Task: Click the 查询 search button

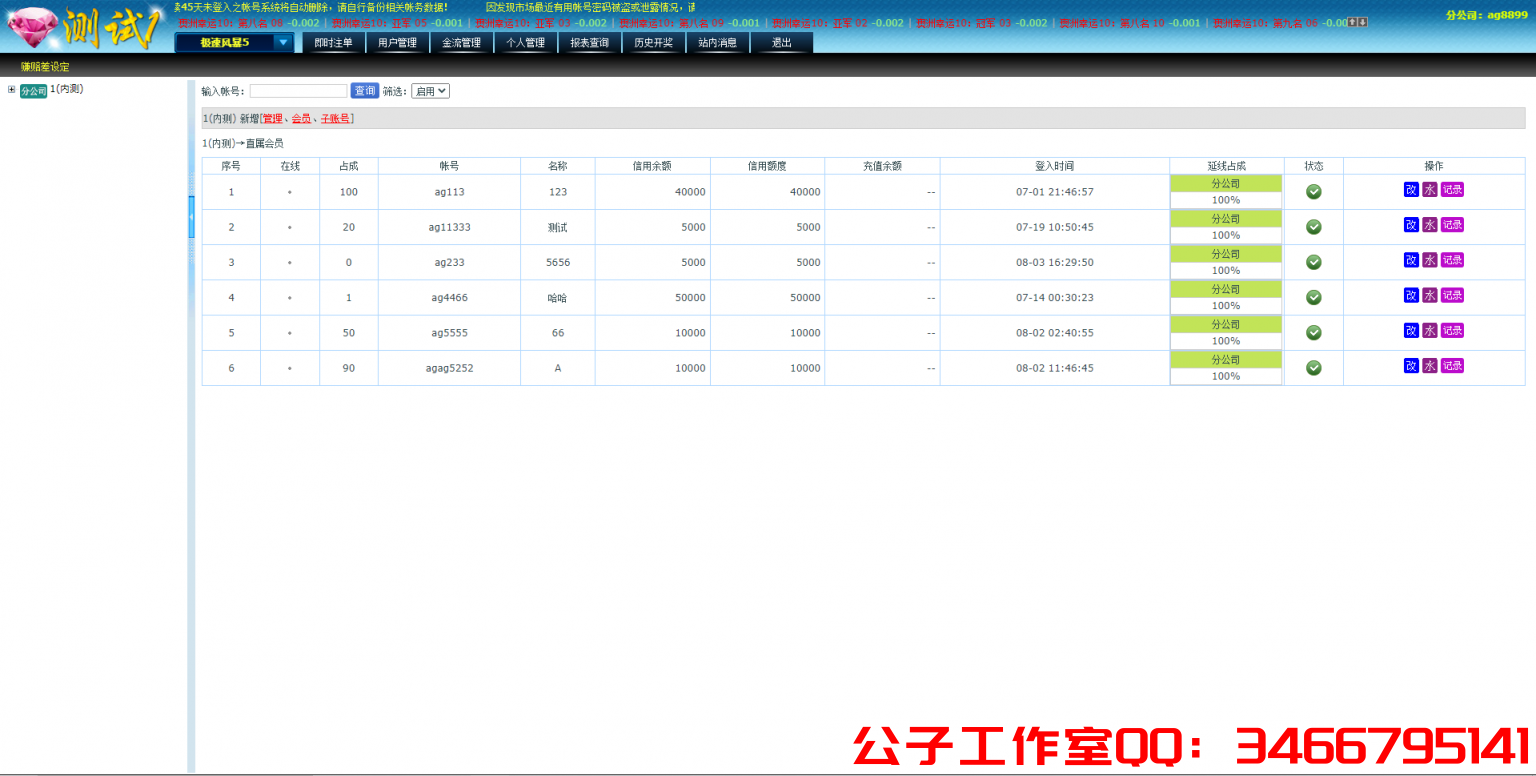Action: pyautogui.click(x=365, y=91)
